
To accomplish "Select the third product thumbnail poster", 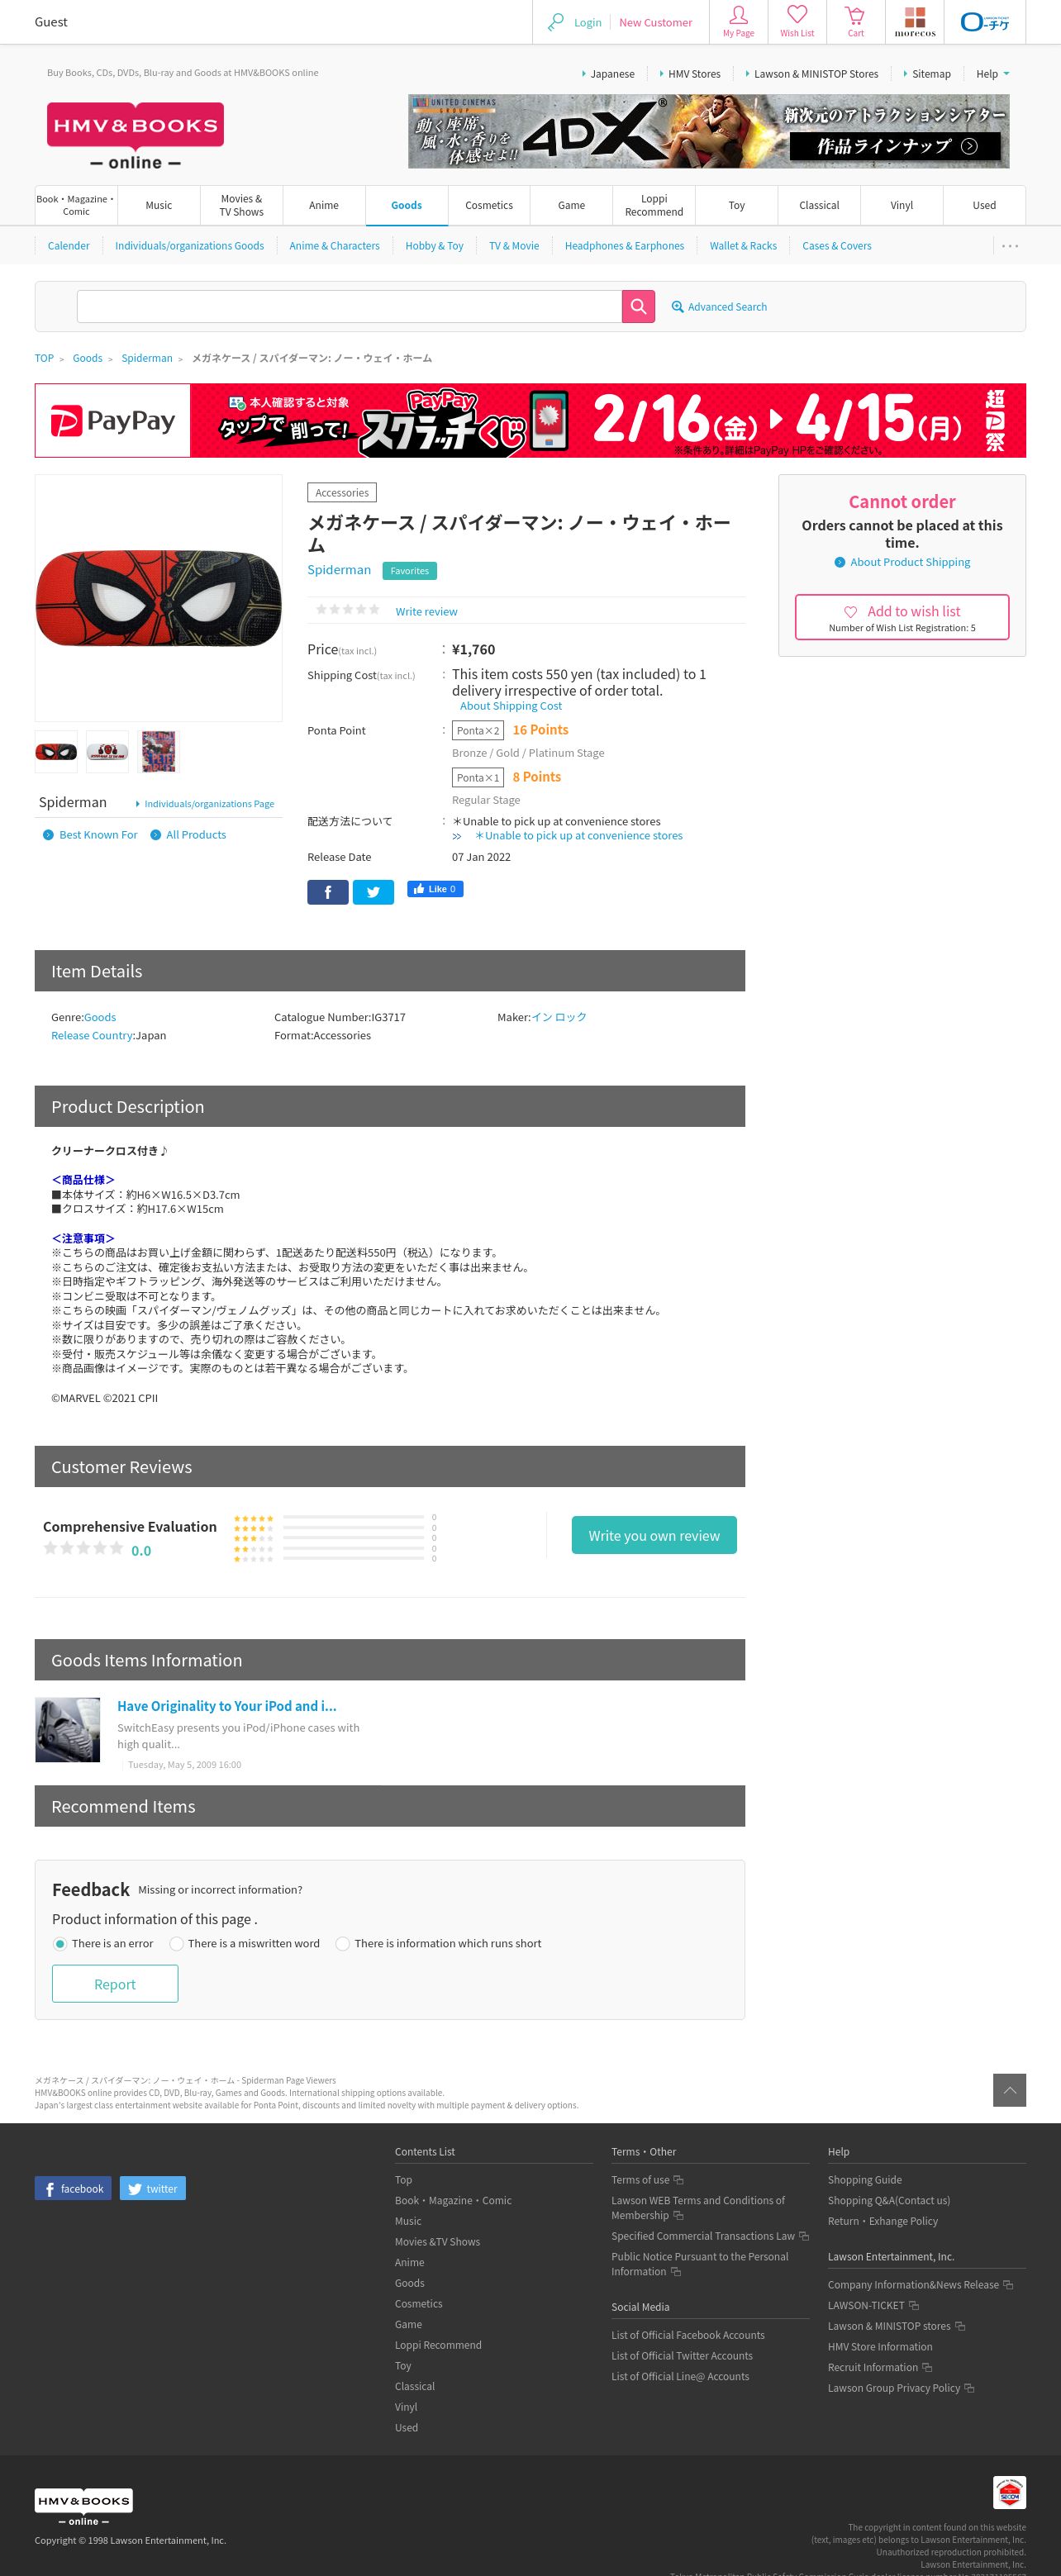I will 158,751.
